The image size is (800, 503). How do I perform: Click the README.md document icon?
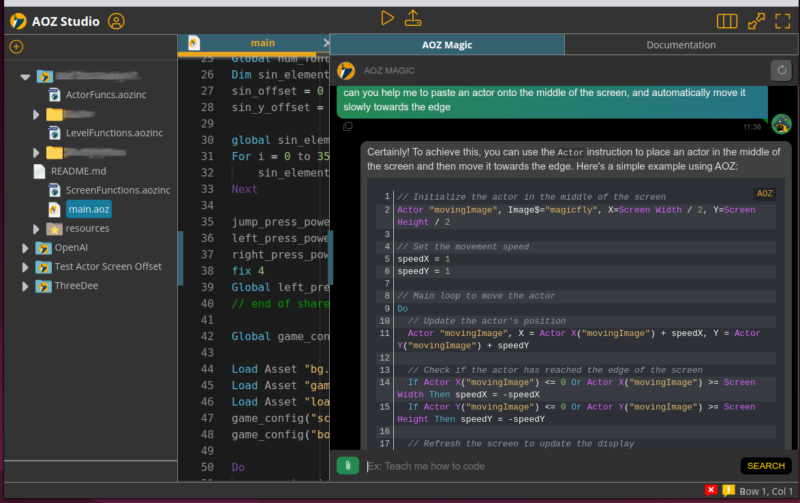click(x=39, y=171)
